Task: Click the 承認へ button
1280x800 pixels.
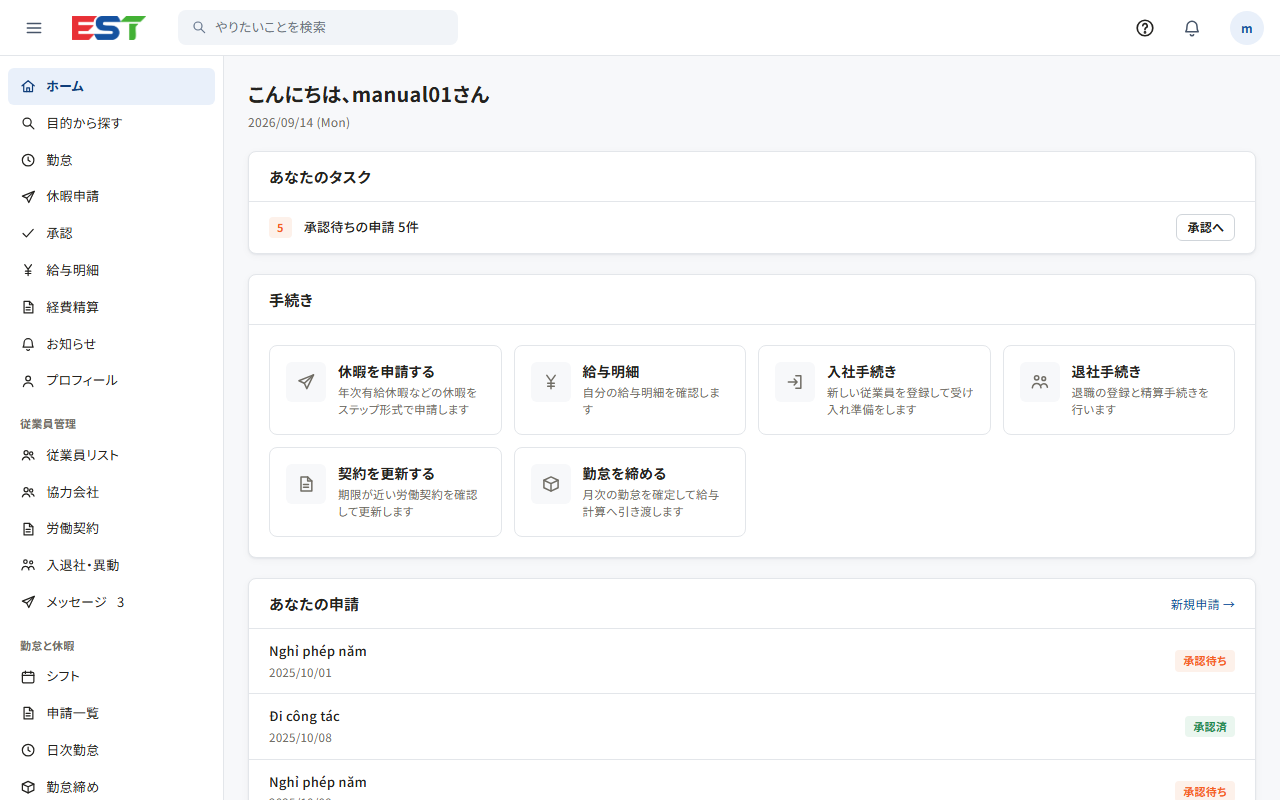Action: click(x=1205, y=228)
